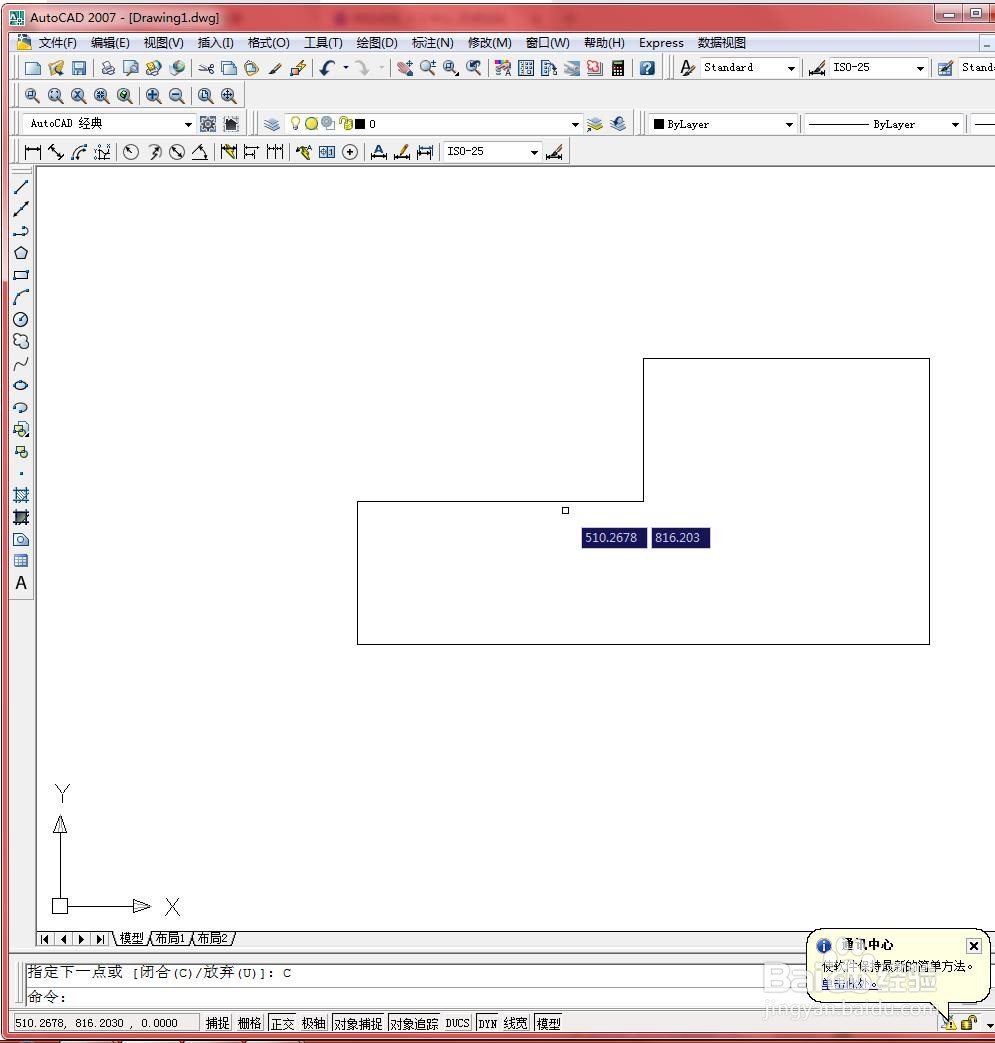Viewport: 995px width, 1043px height.
Task: Jump to first layout tab arrow
Action: [45, 939]
